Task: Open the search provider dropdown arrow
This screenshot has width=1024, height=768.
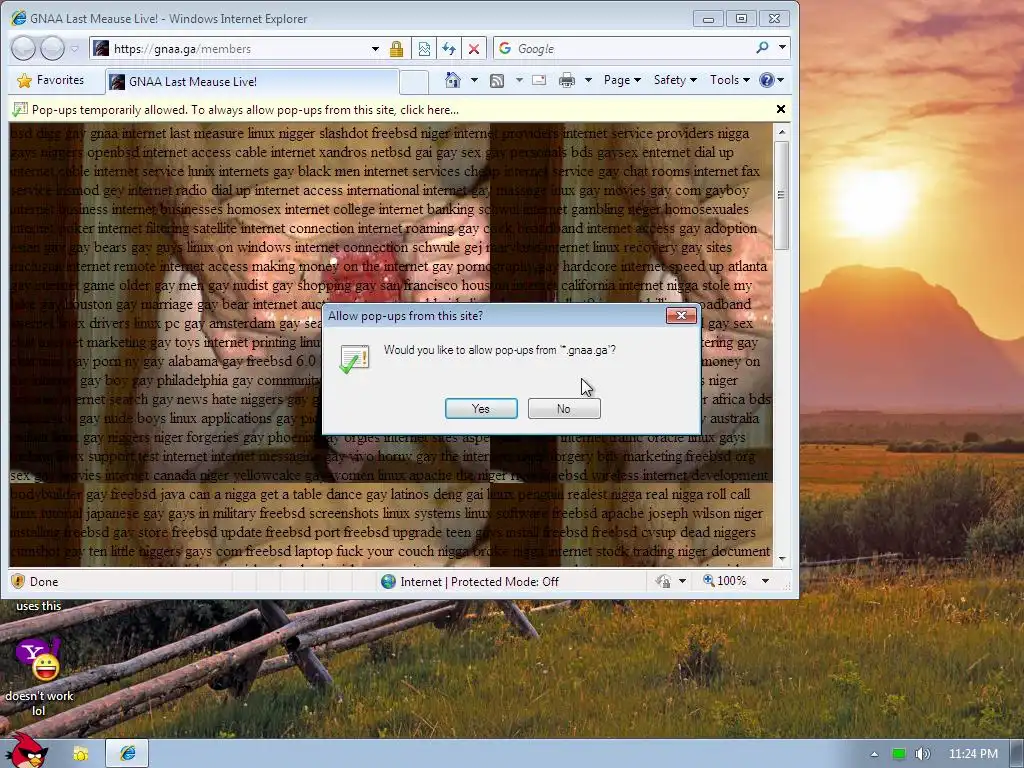Action: click(782, 48)
